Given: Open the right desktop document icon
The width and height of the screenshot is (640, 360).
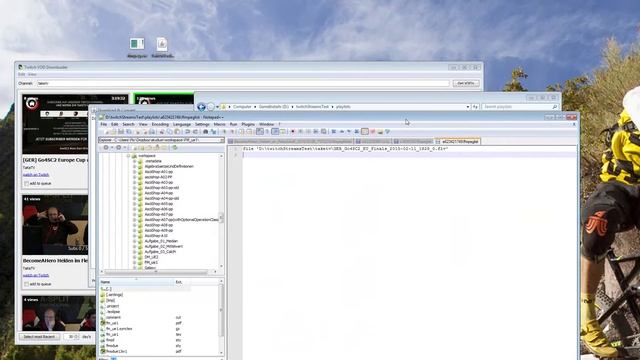Looking at the screenshot, I should coord(162,48).
